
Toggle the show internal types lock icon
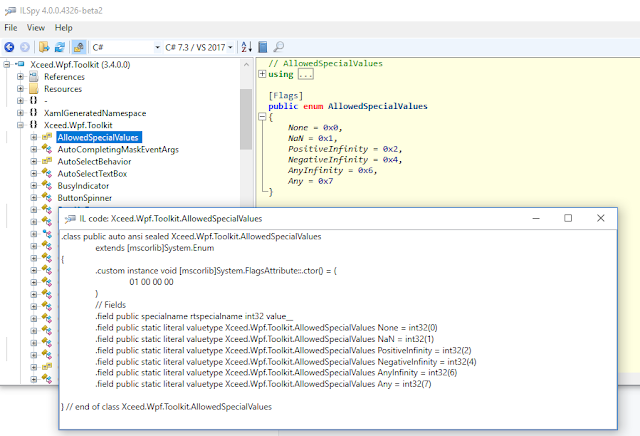[x=78, y=47]
